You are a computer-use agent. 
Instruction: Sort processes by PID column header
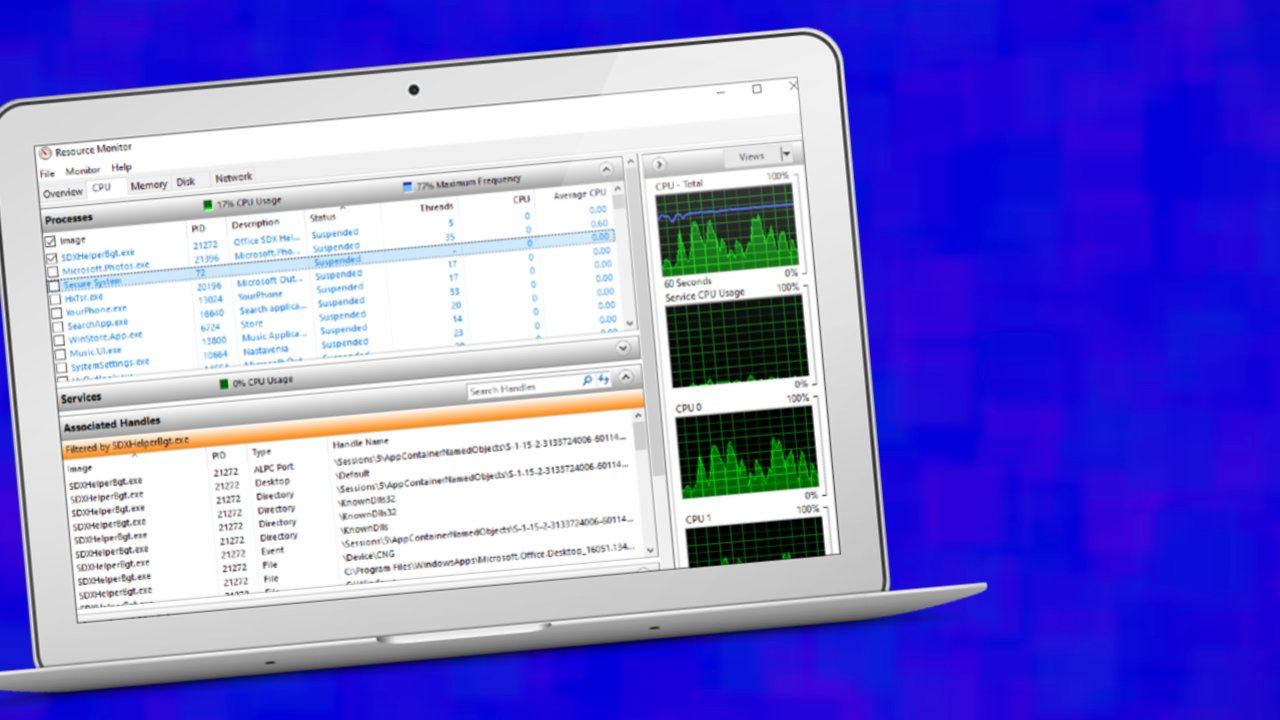pyautogui.click(x=198, y=229)
